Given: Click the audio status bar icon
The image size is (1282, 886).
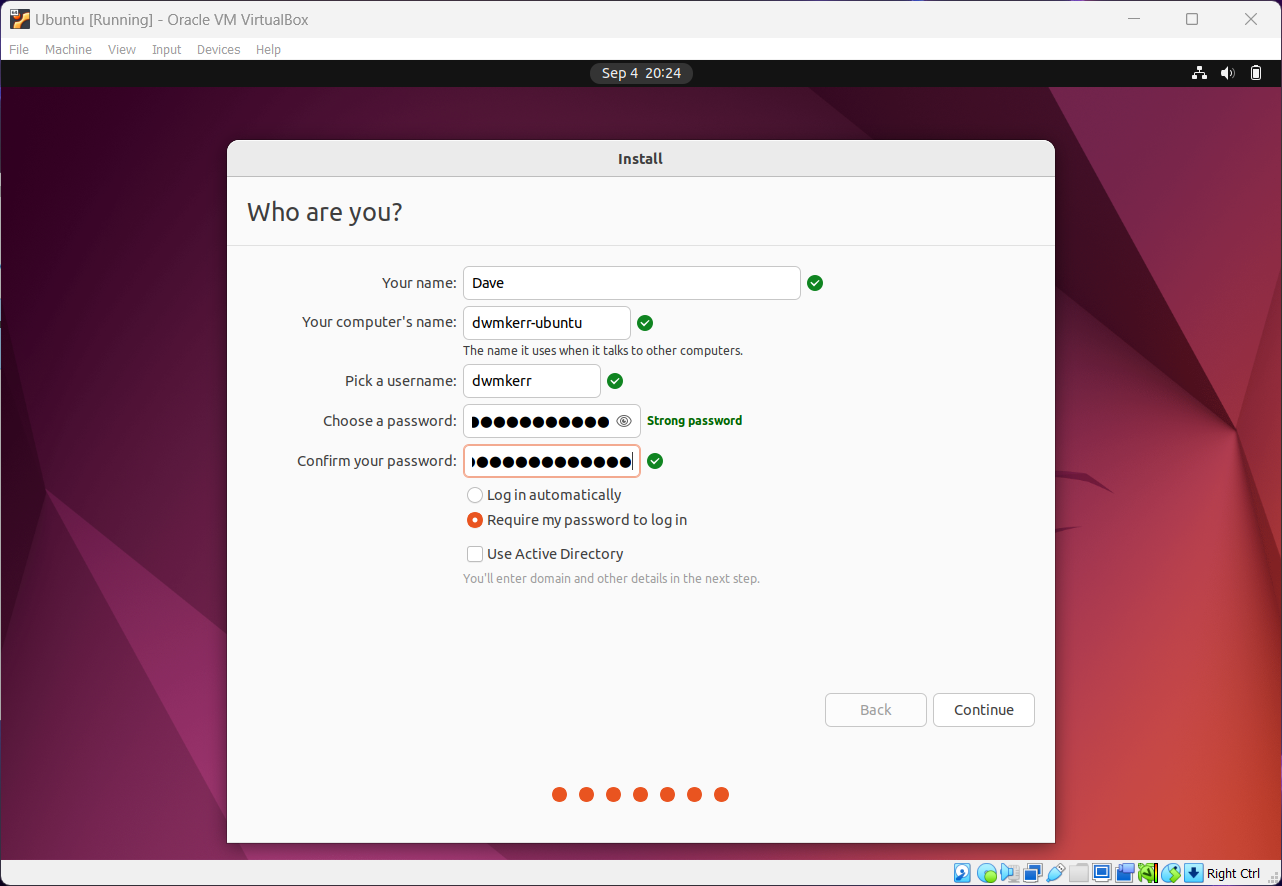Looking at the screenshot, I should click(1009, 873).
